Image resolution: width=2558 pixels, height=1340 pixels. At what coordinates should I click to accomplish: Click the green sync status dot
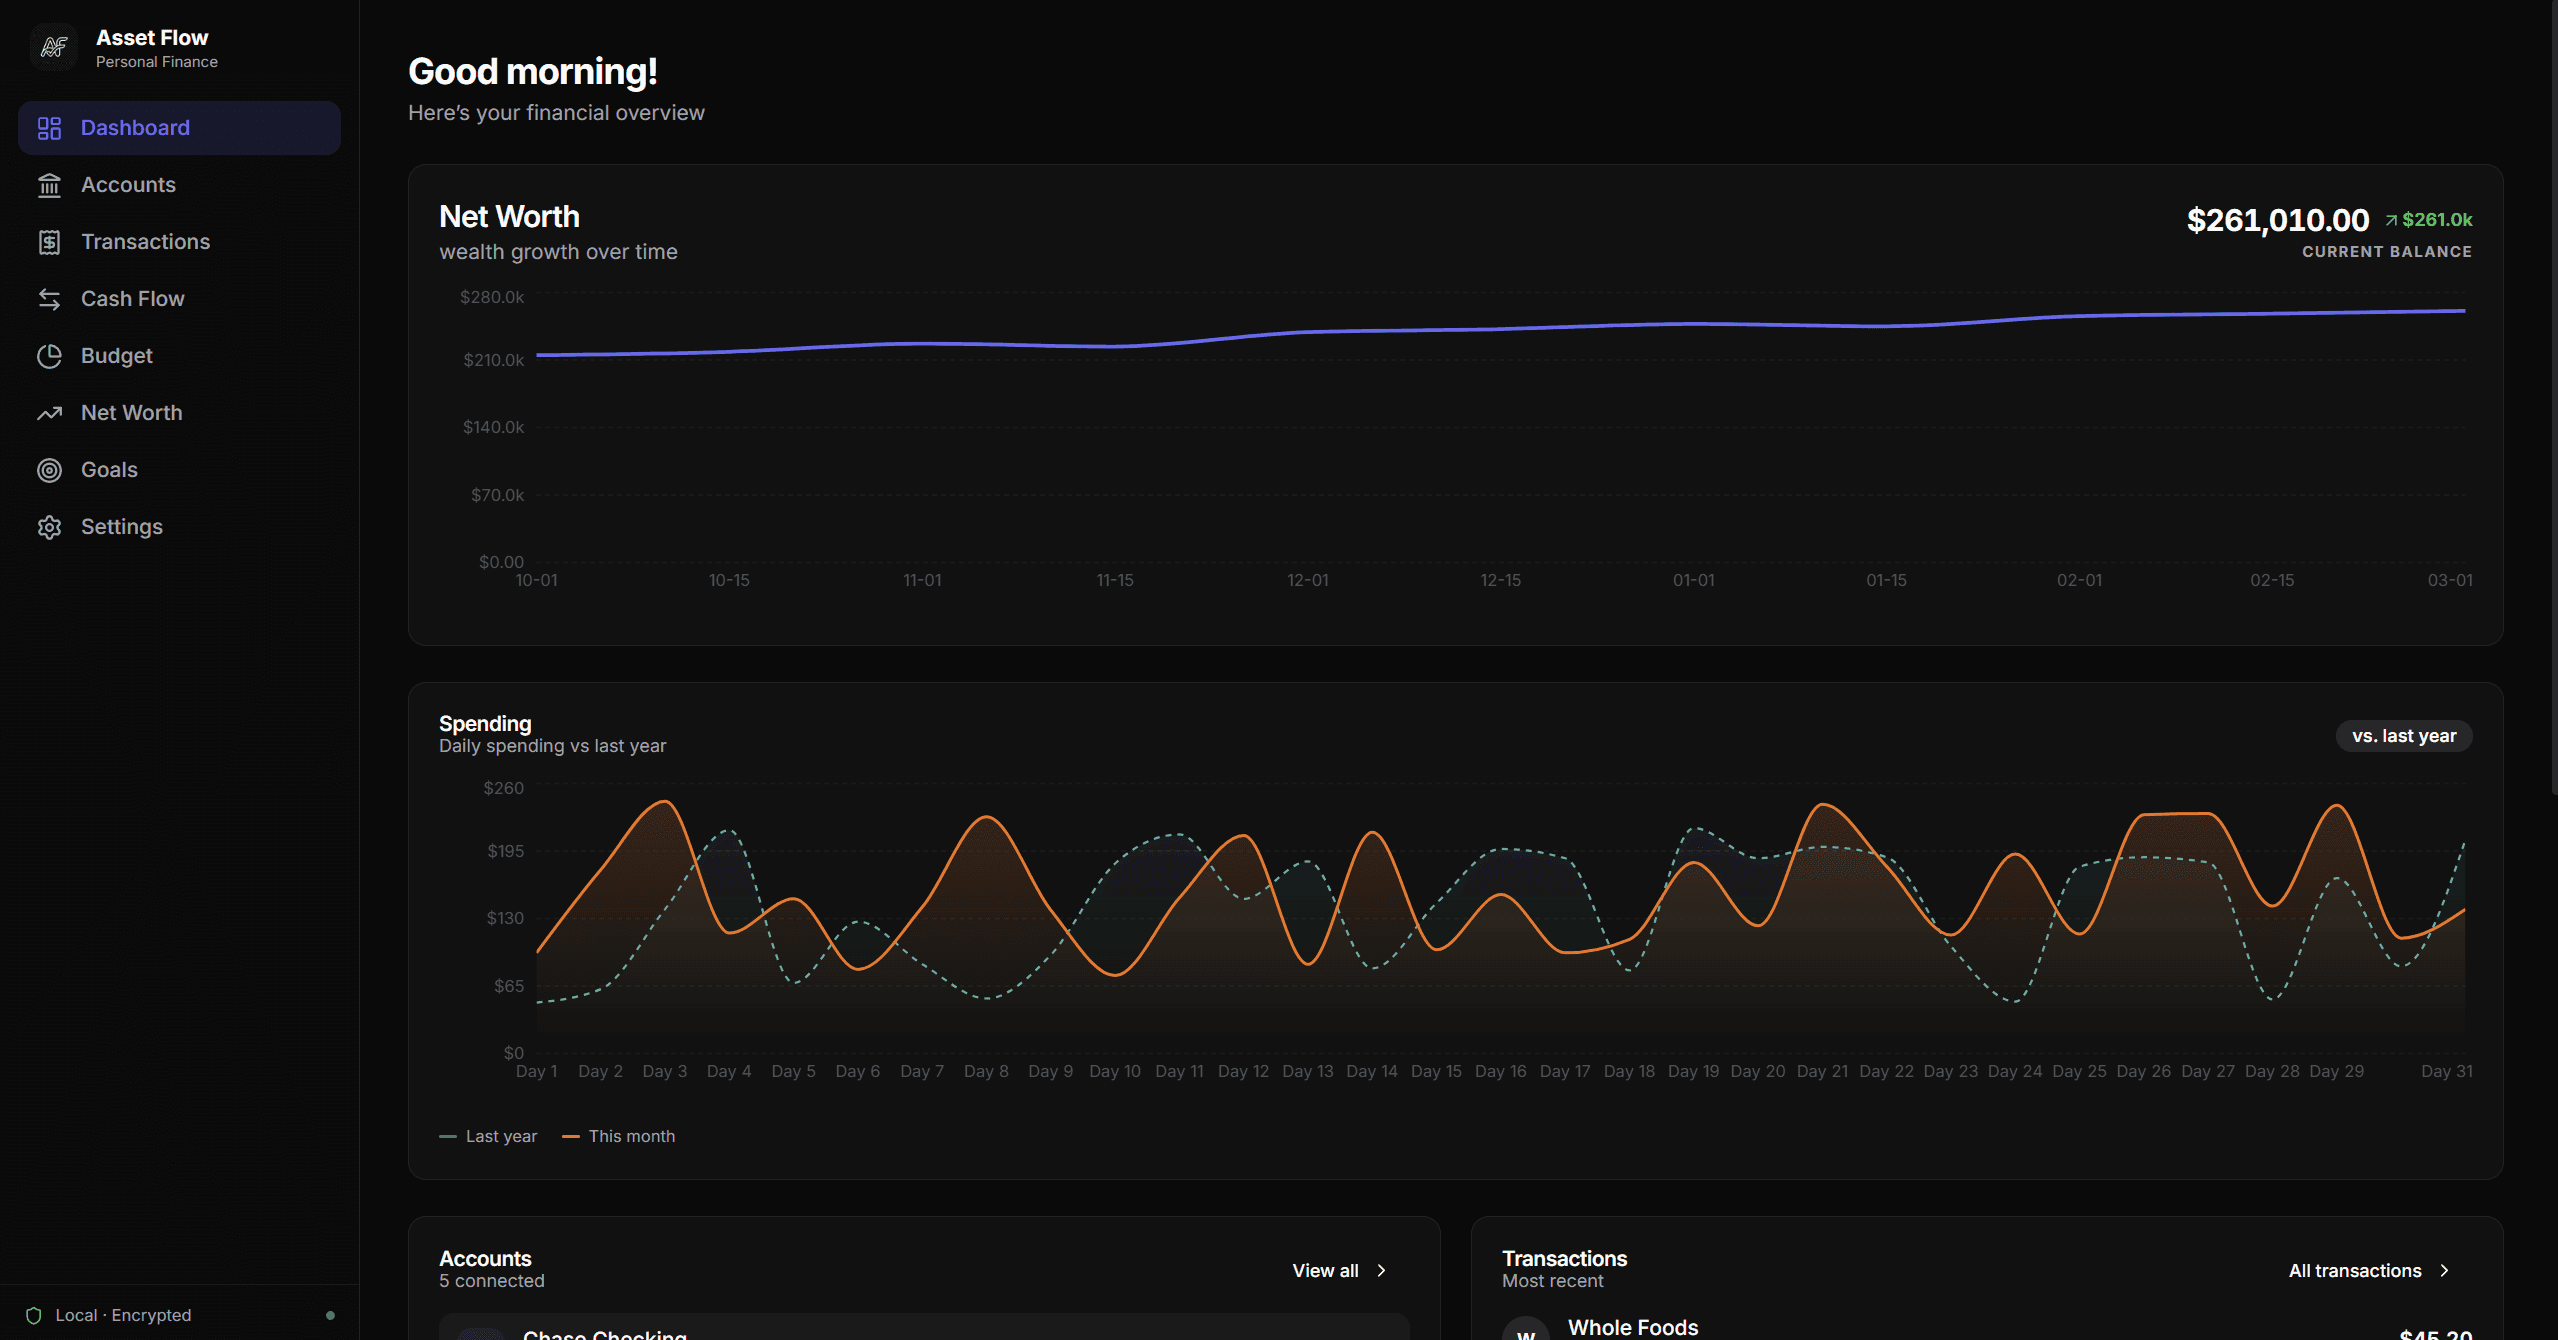[x=330, y=1315]
